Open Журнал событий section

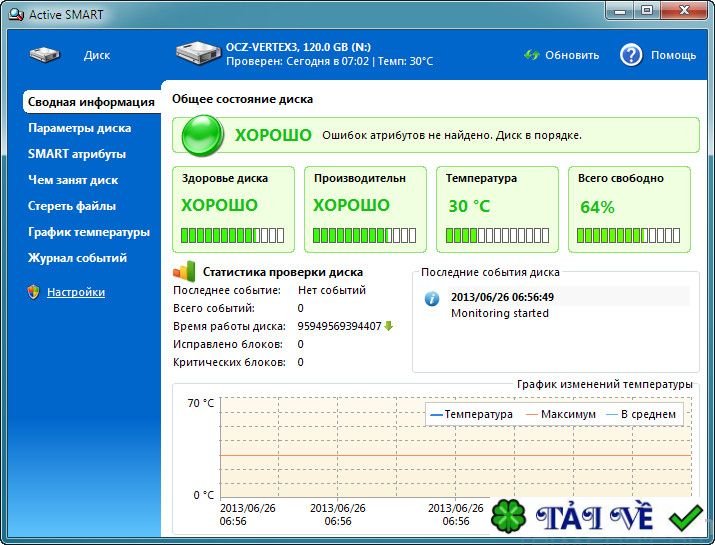coord(77,258)
